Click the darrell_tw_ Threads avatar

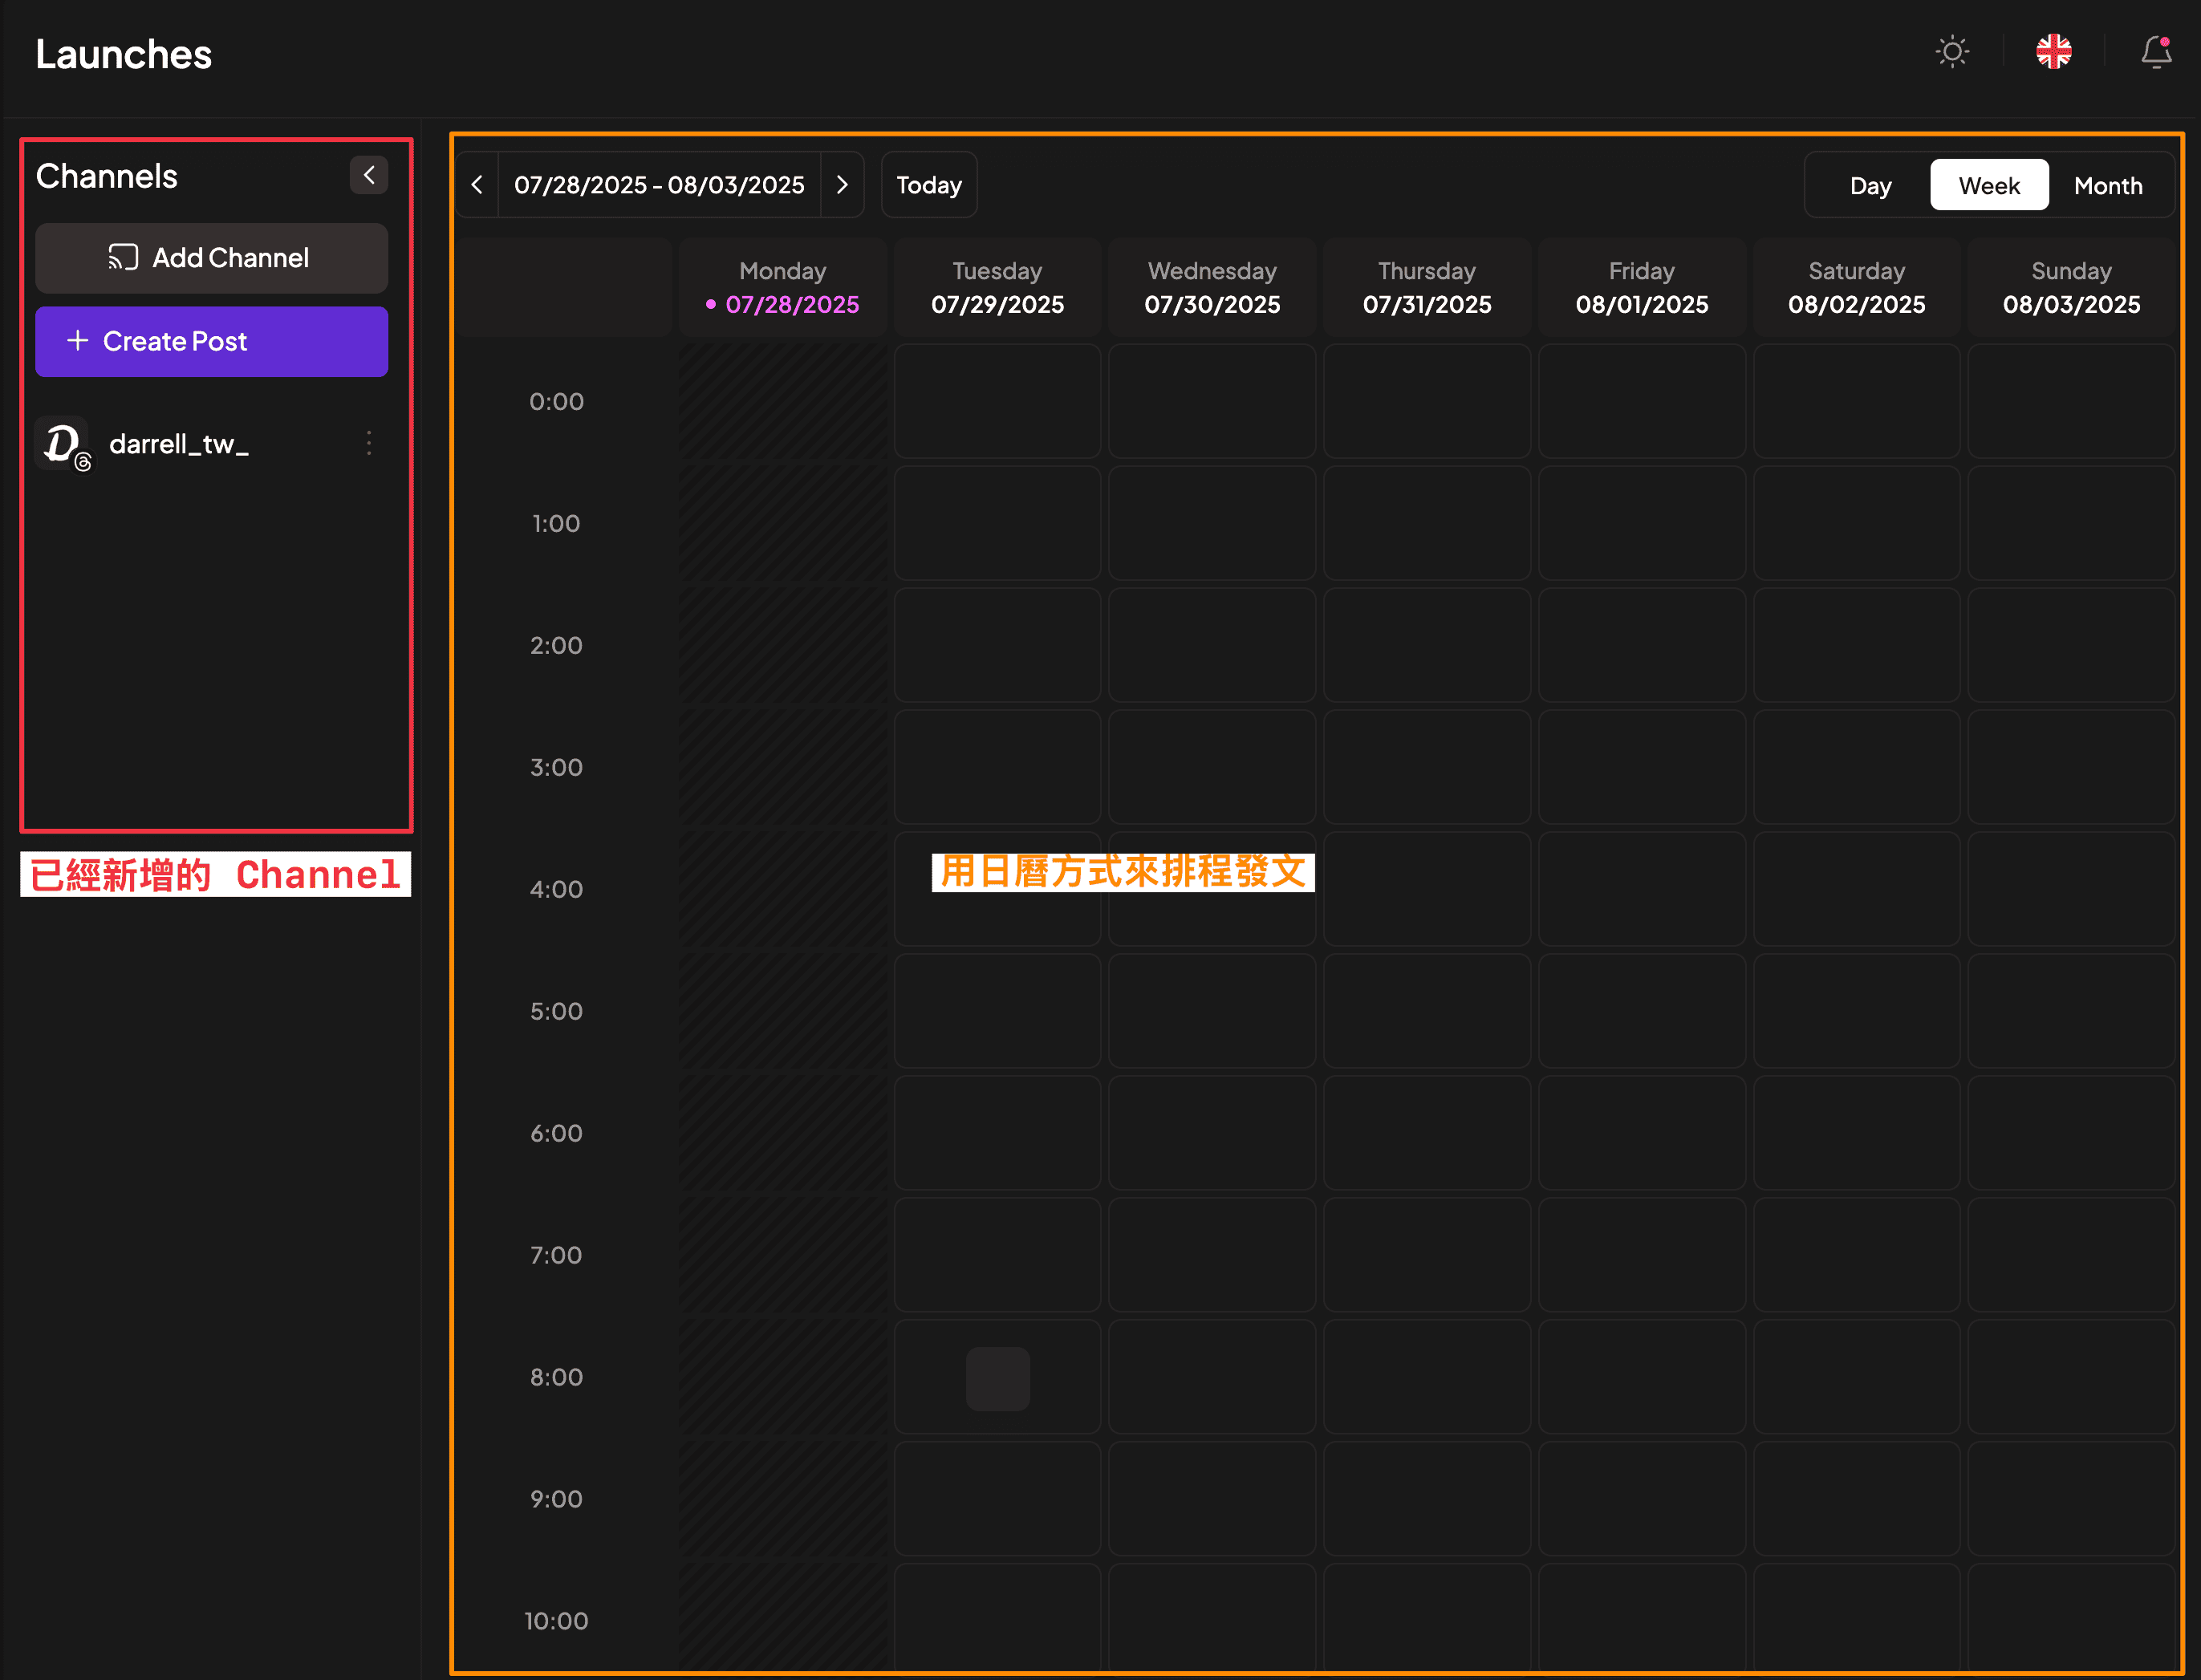[64, 443]
